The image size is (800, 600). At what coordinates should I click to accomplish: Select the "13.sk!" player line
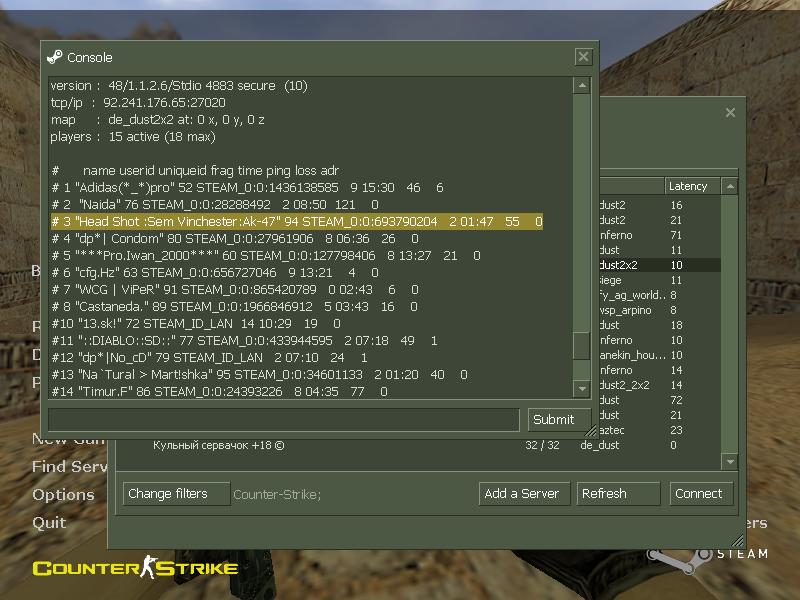[x=195, y=323]
